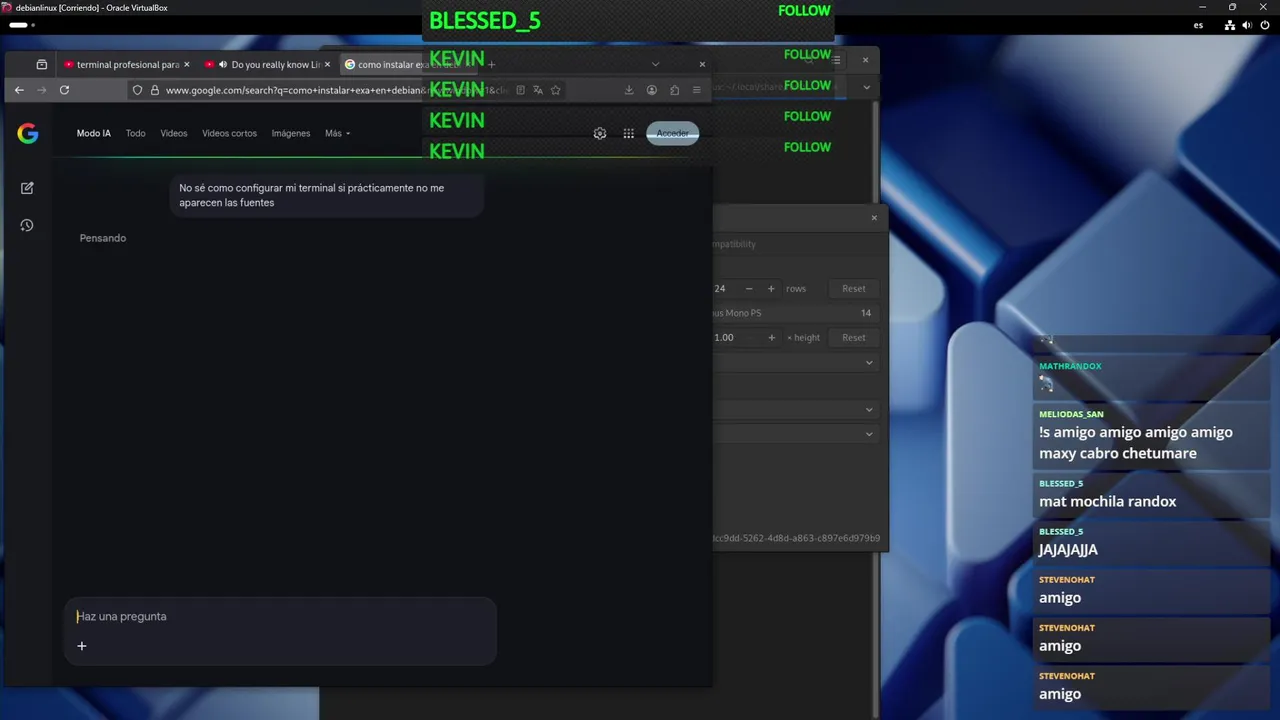Open Google apps grid
1280x720 pixels.
pyautogui.click(x=629, y=133)
